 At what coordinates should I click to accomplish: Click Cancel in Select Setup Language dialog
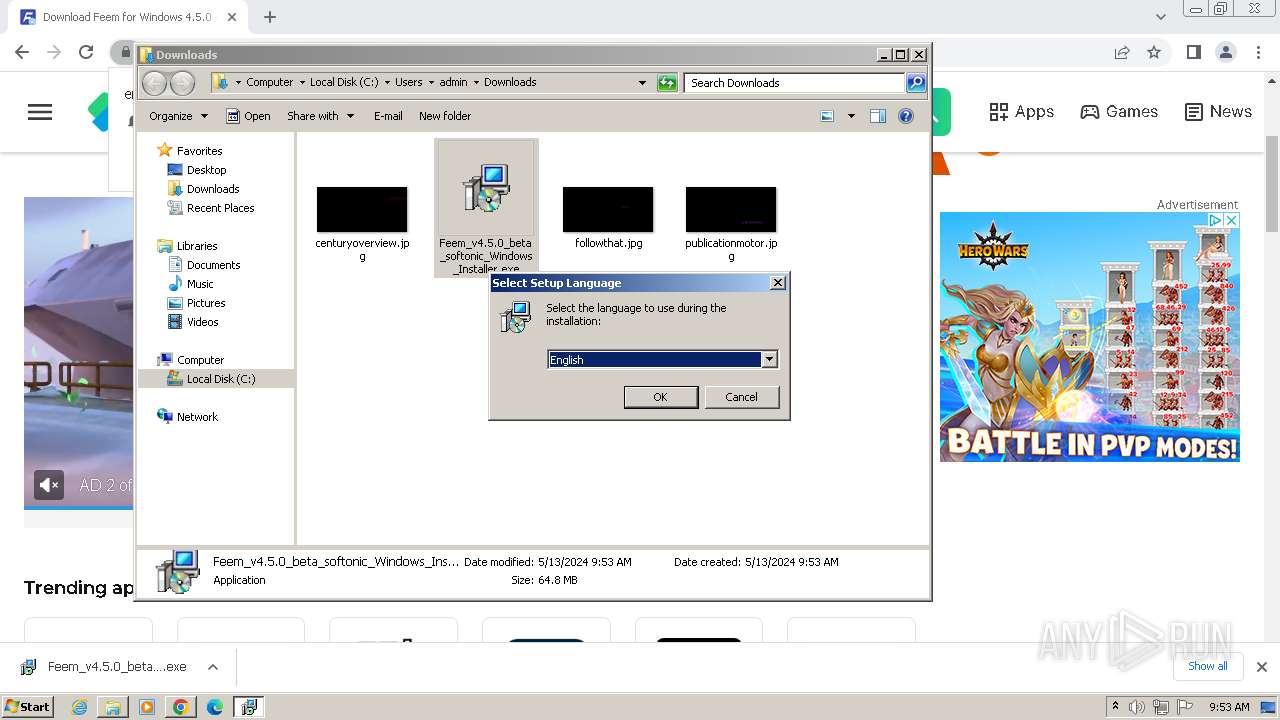click(x=741, y=397)
